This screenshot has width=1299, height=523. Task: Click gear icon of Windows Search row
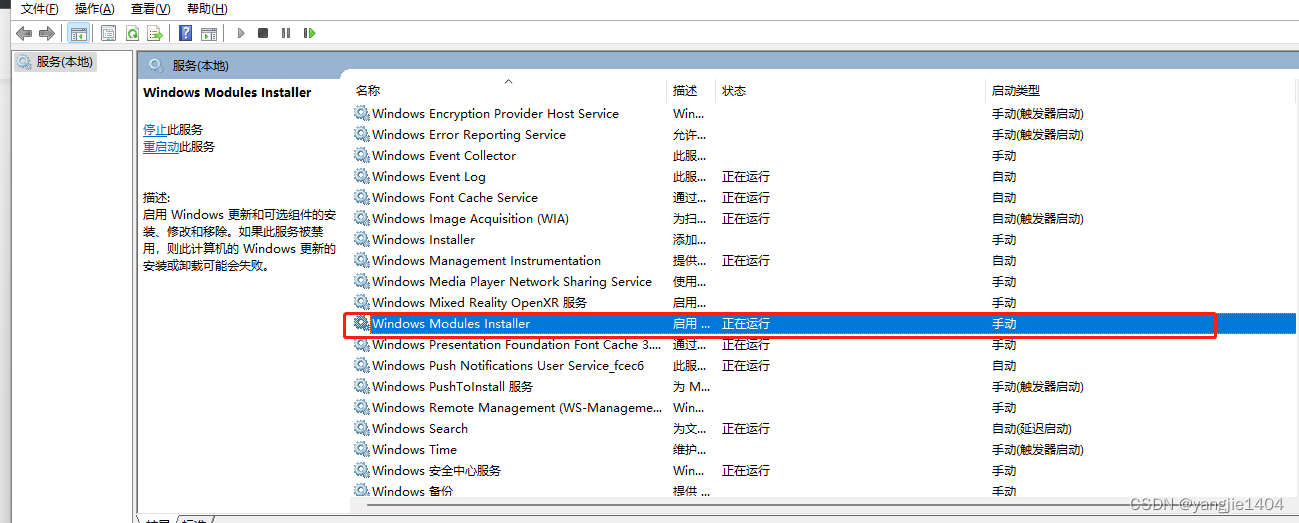[361, 428]
